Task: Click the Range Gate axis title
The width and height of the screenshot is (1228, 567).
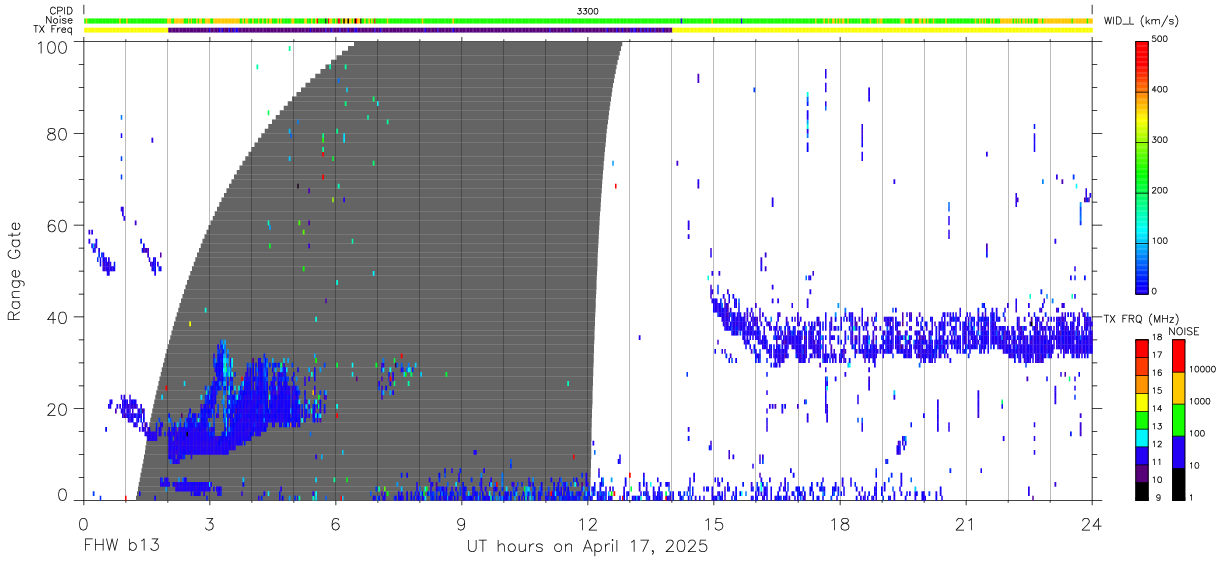Action: pos(15,272)
